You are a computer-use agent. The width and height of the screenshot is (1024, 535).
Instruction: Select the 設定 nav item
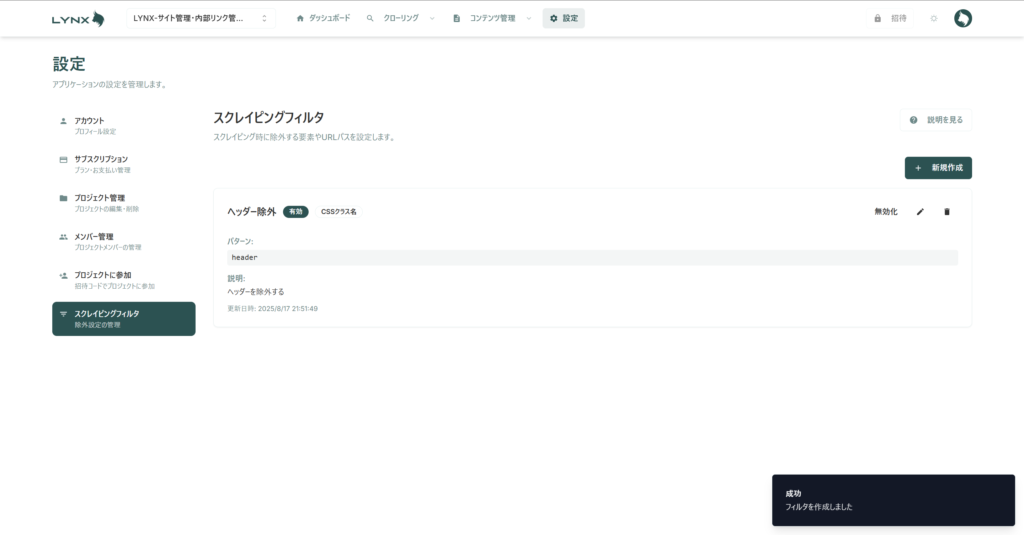pos(563,18)
